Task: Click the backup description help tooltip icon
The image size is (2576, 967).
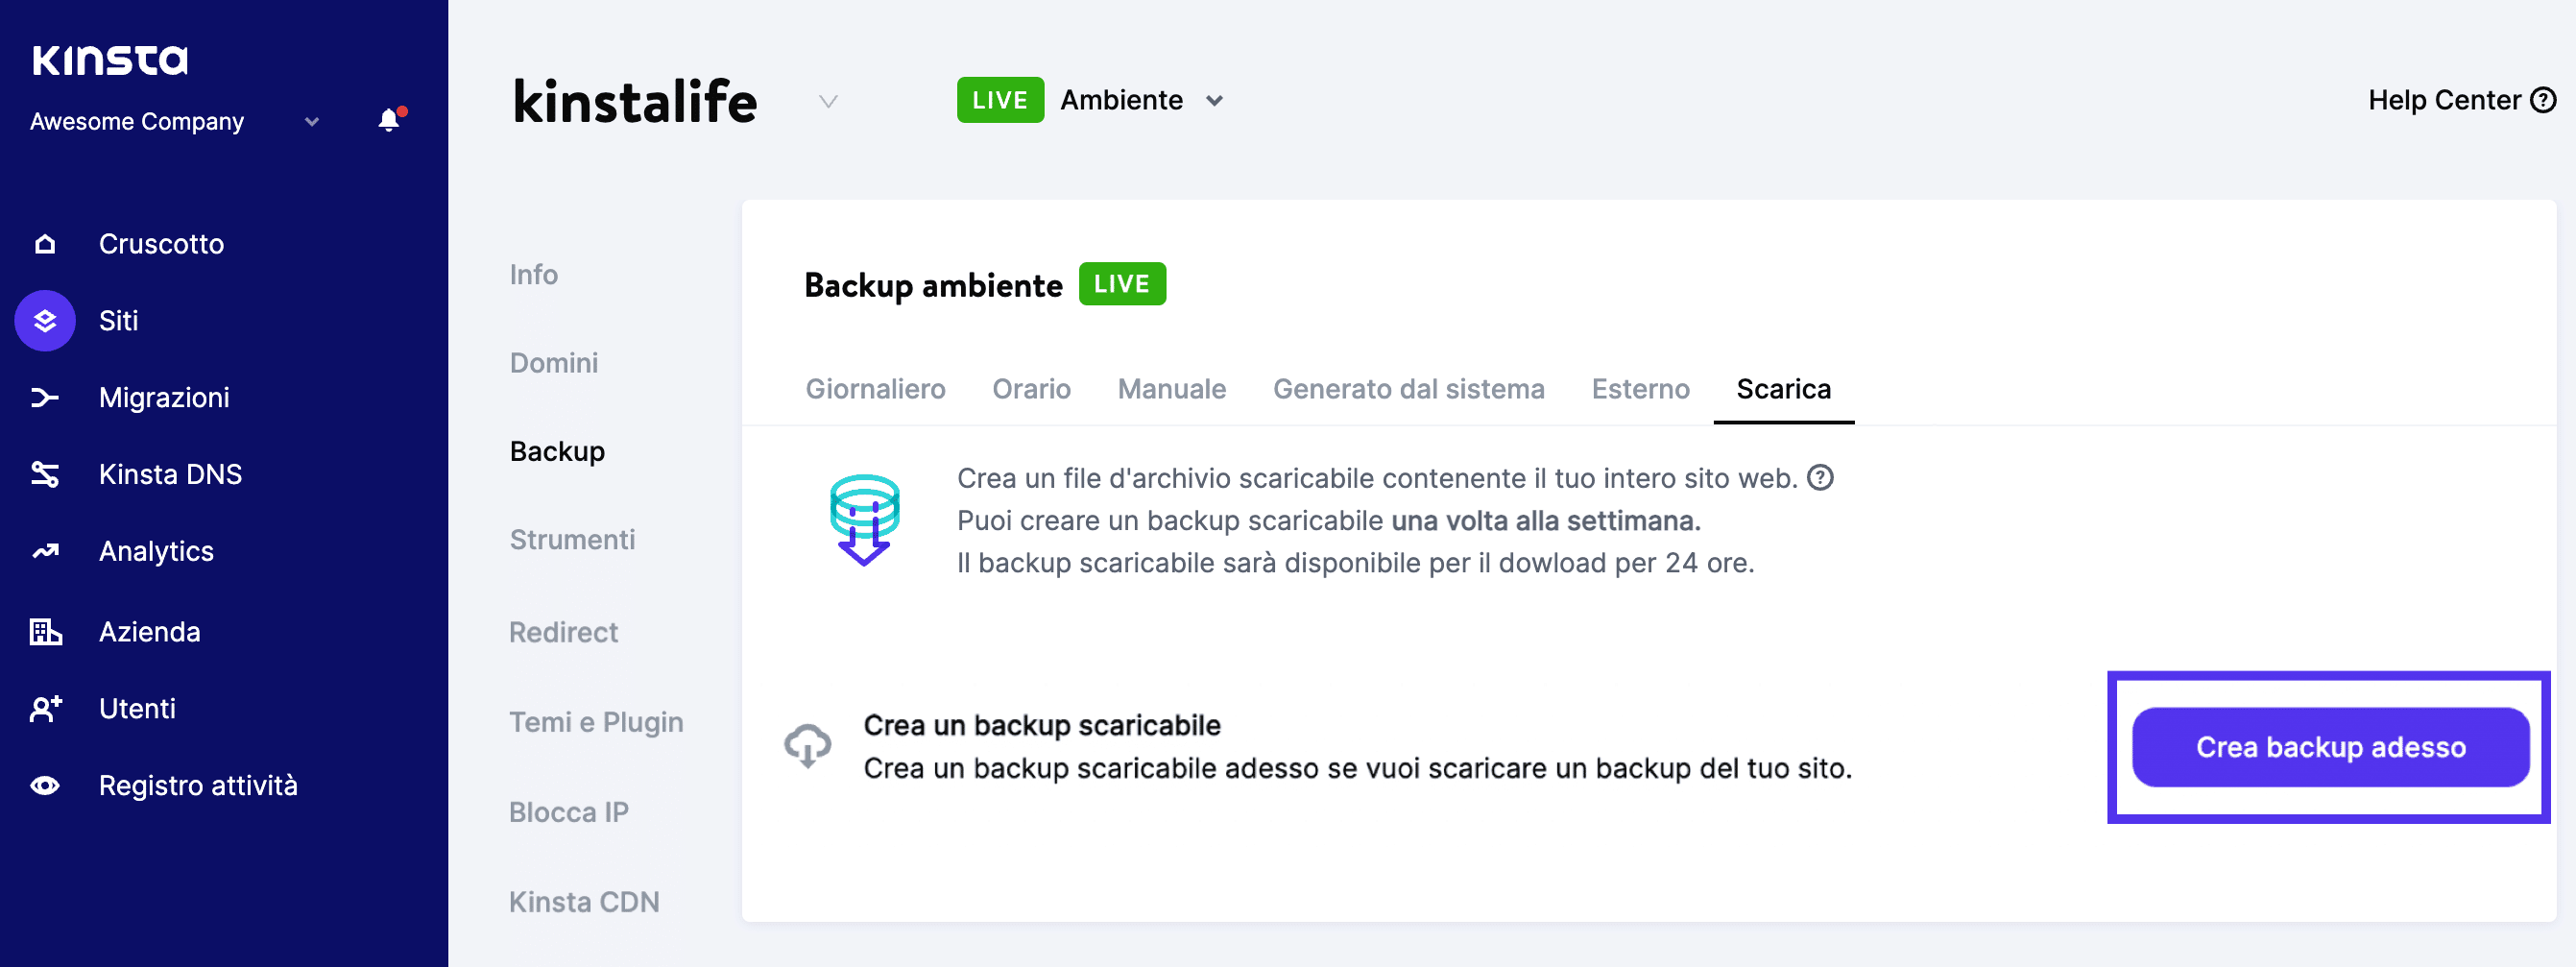Action: 1820,478
